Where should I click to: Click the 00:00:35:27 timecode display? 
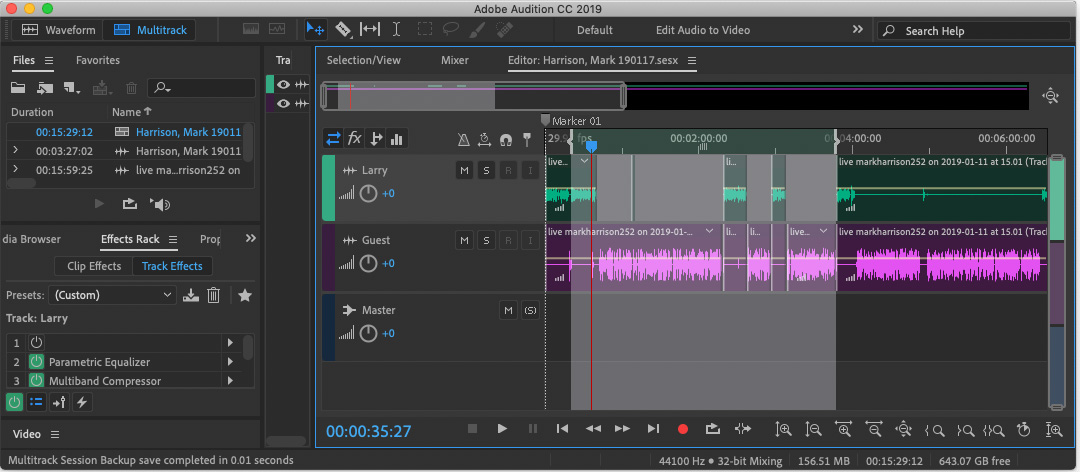368,431
